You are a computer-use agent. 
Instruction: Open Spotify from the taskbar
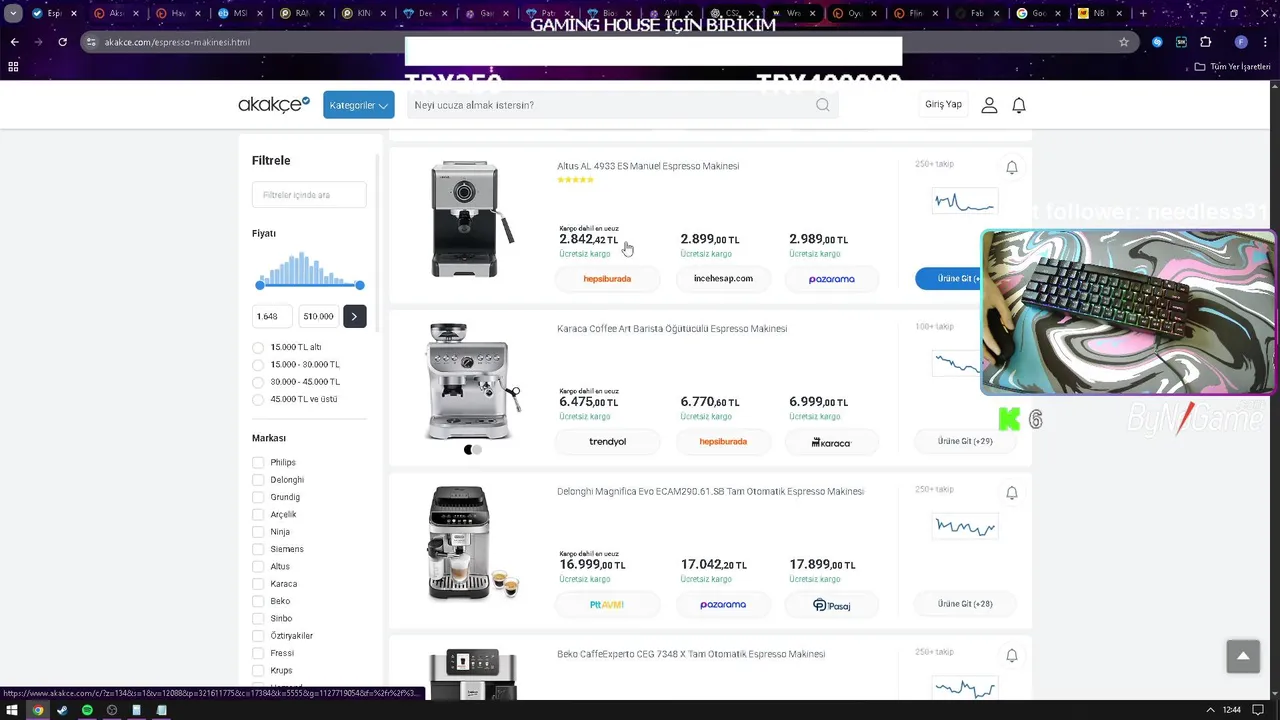pyautogui.click(x=87, y=710)
